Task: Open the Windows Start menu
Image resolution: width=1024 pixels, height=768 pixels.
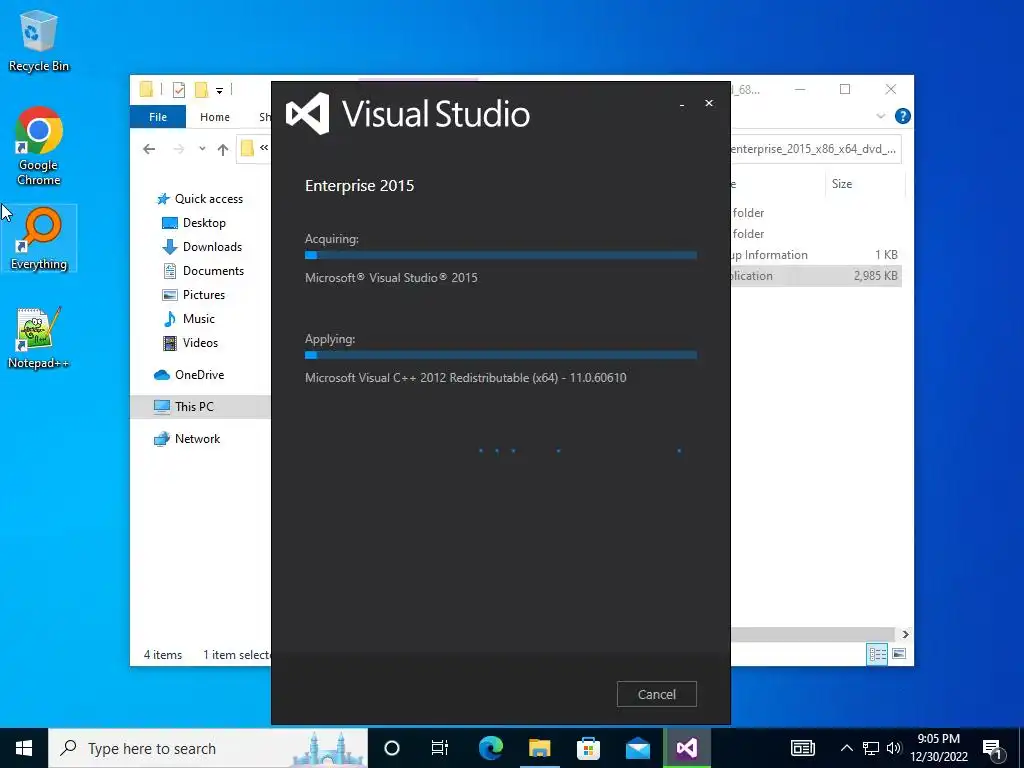Action: pyautogui.click(x=24, y=748)
